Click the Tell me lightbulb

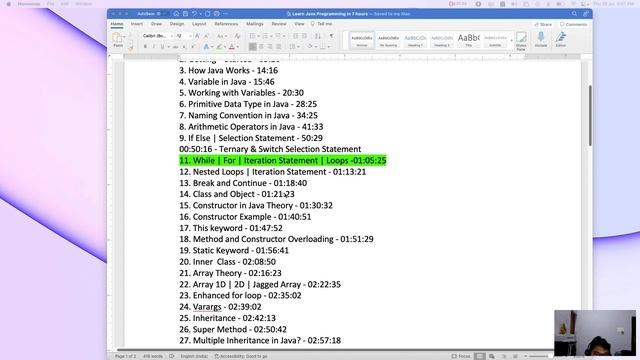[x=313, y=24]
